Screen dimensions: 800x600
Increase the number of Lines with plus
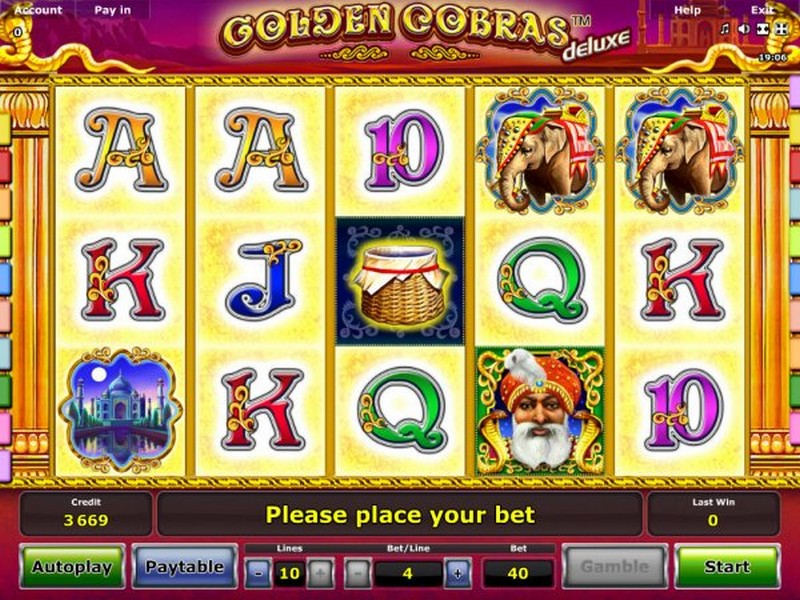point(320,573)
